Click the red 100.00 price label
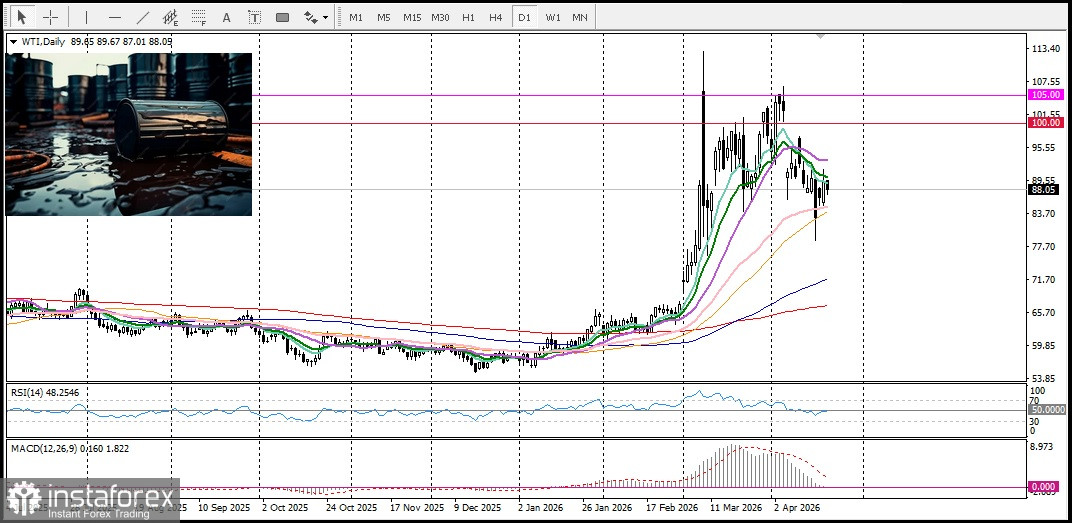1072x523 pixels. tap(1045, 123)
